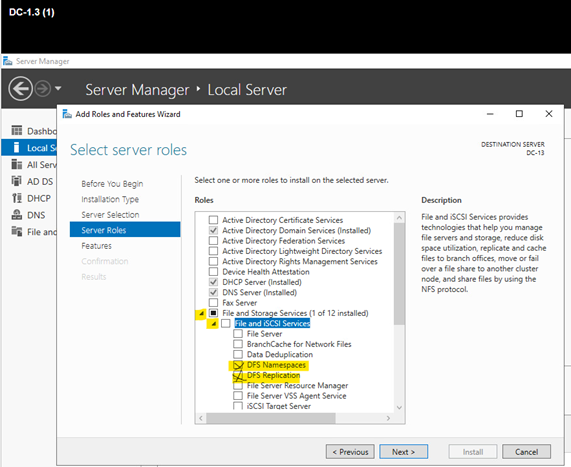Open File and Storage sidebar icon

tap(17, 232)
